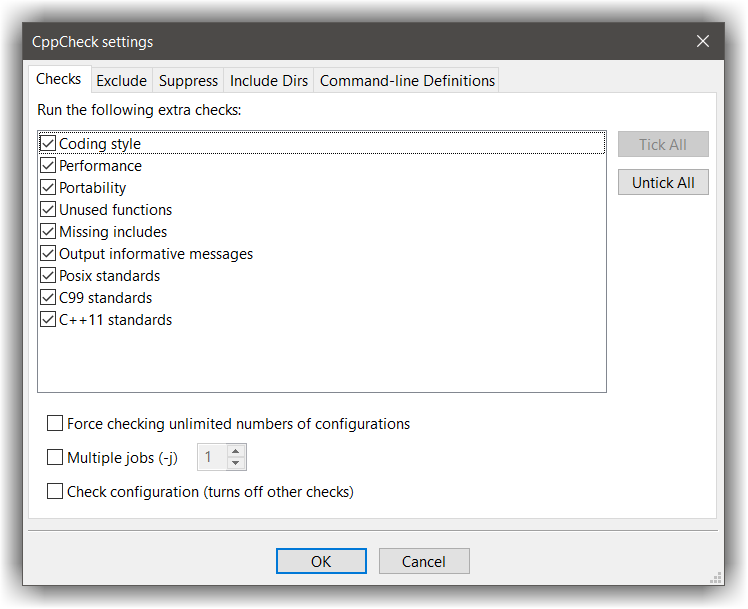Click OK to confirm settings
Screen dimensions: 748x609
point(321,561)
